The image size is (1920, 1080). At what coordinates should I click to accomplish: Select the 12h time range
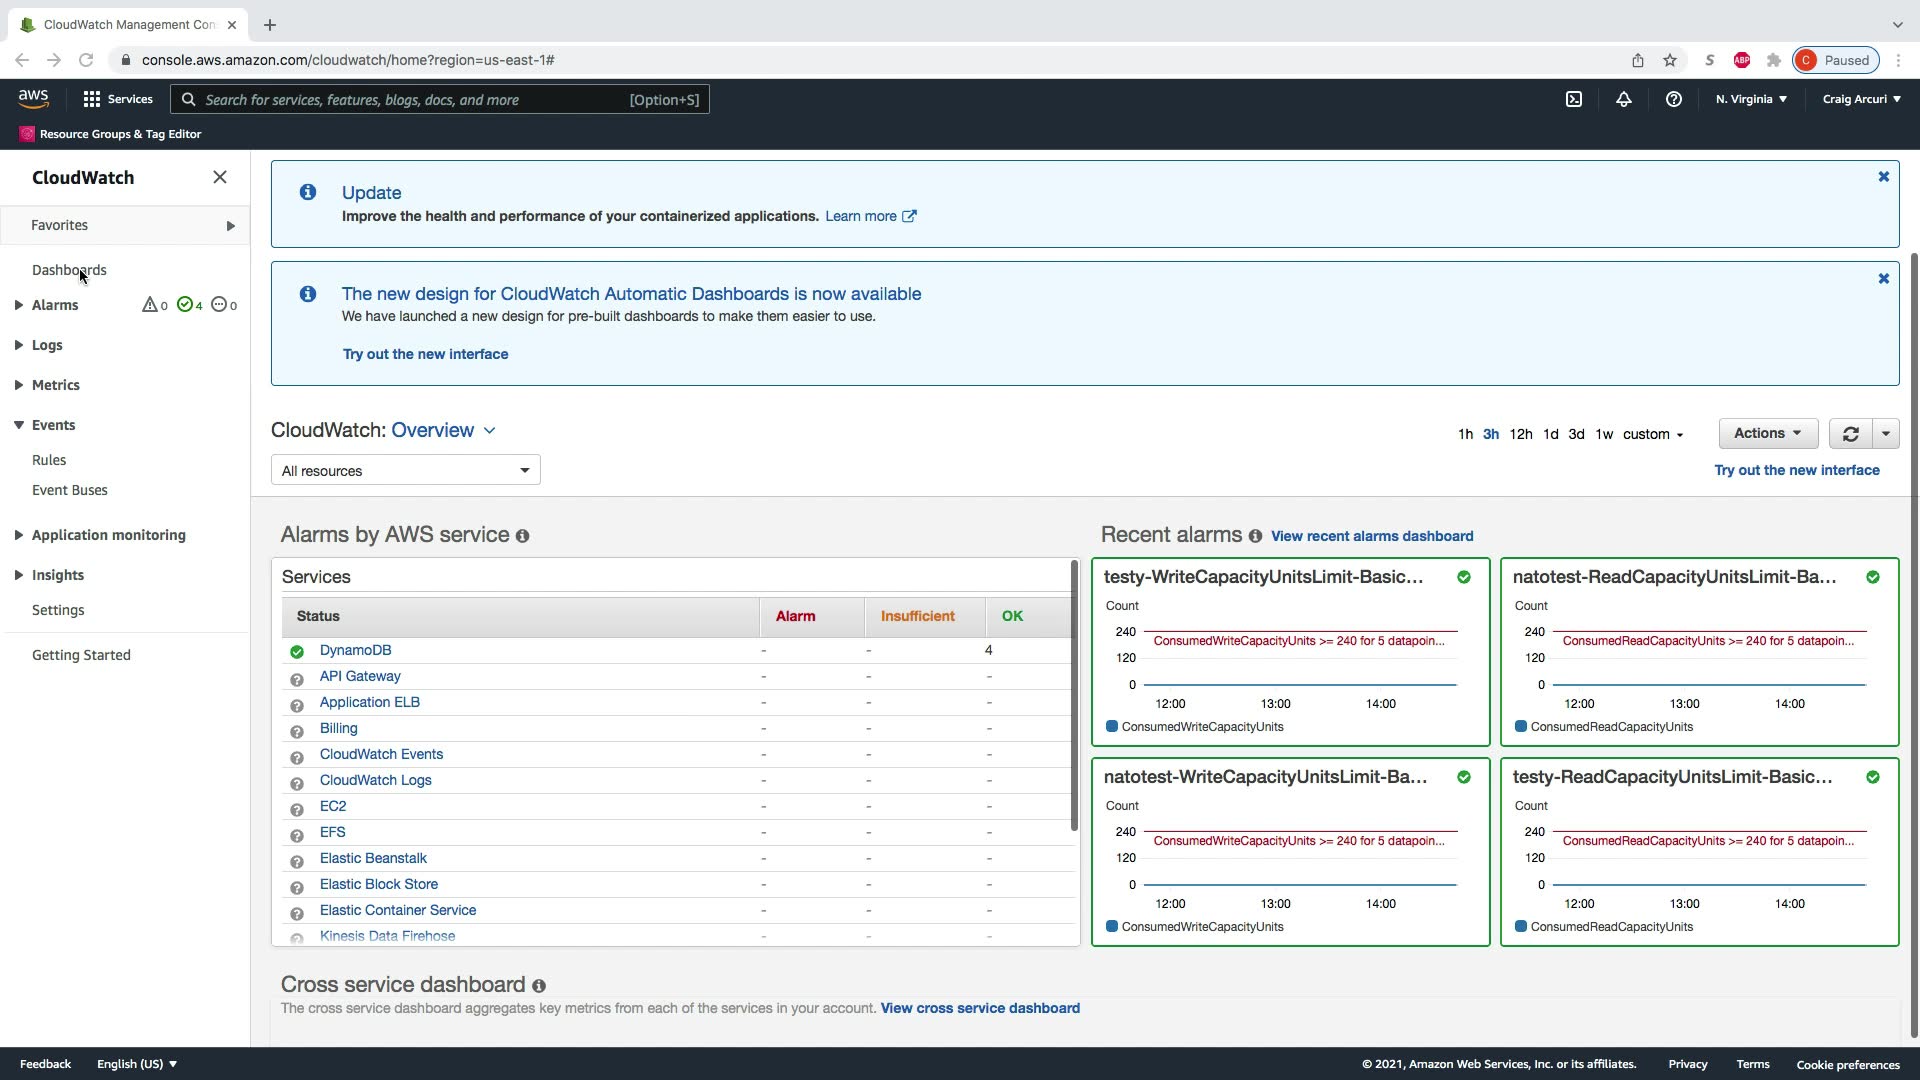(x=1520, y=434)
